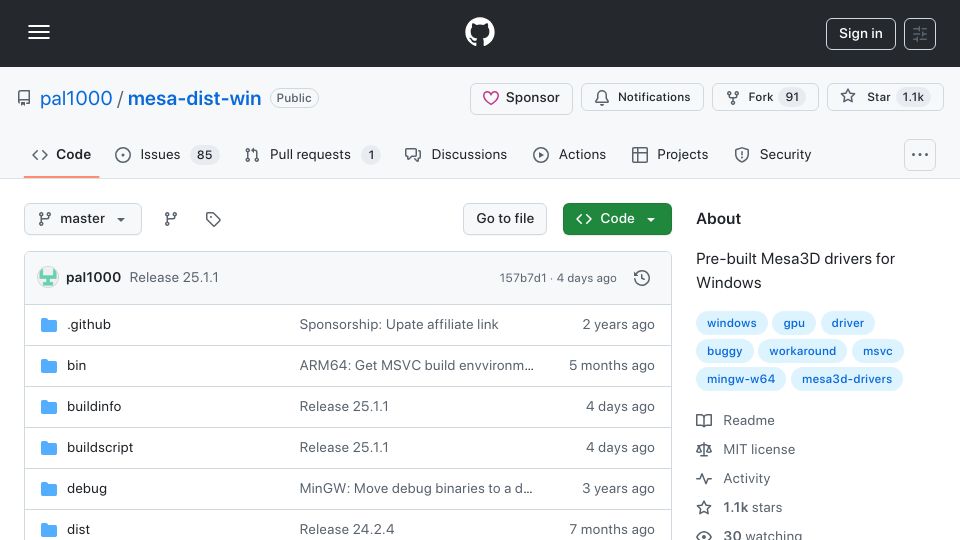Click the msvc topic tag
Screen dimensions: 960x540
coord(877,351)
